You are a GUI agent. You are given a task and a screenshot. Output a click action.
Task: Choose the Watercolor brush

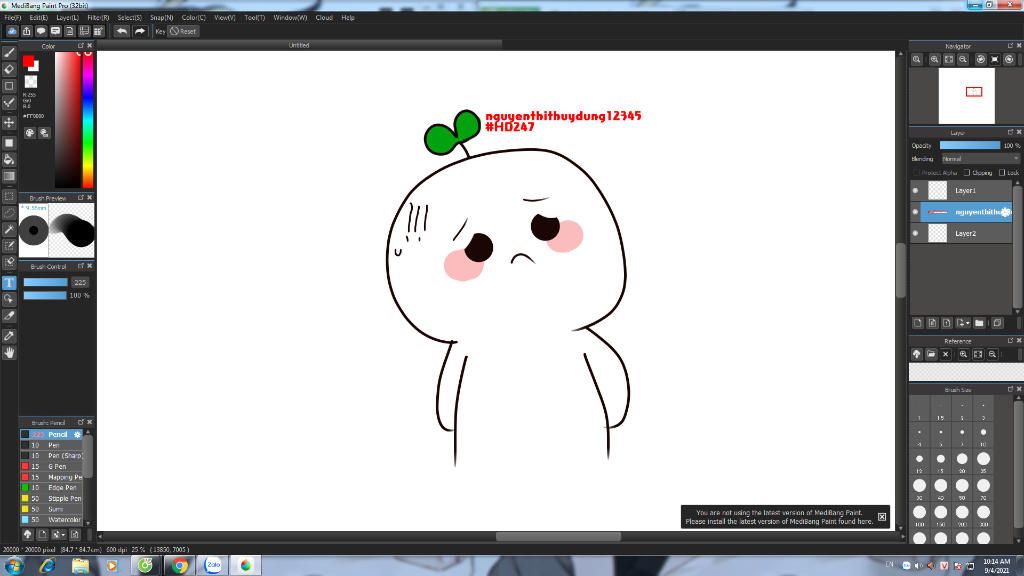[x=52, y=520]
